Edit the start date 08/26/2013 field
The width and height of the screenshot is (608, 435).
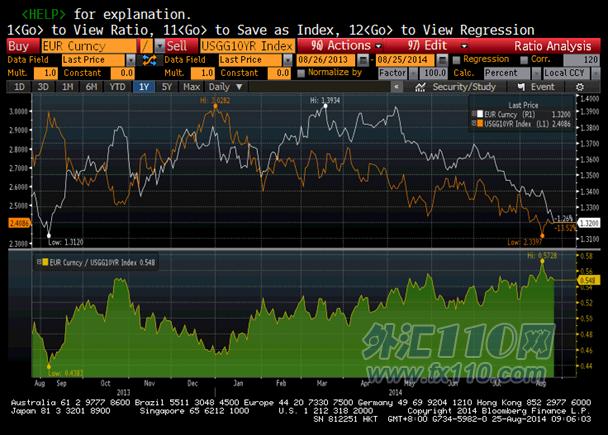[326, 60]
